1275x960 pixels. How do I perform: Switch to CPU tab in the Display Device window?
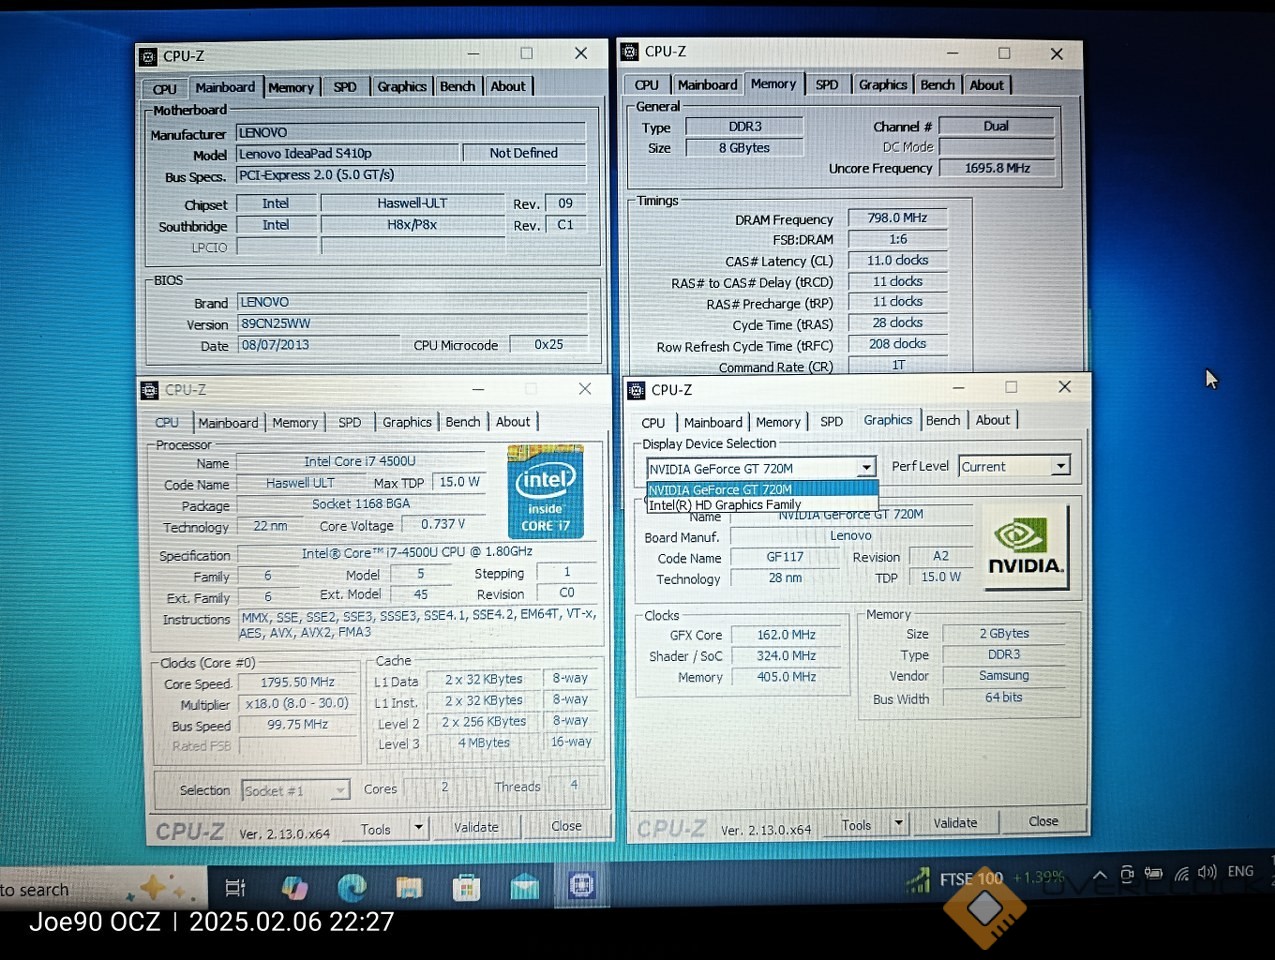pyautogui.click(x=653, y=423)
